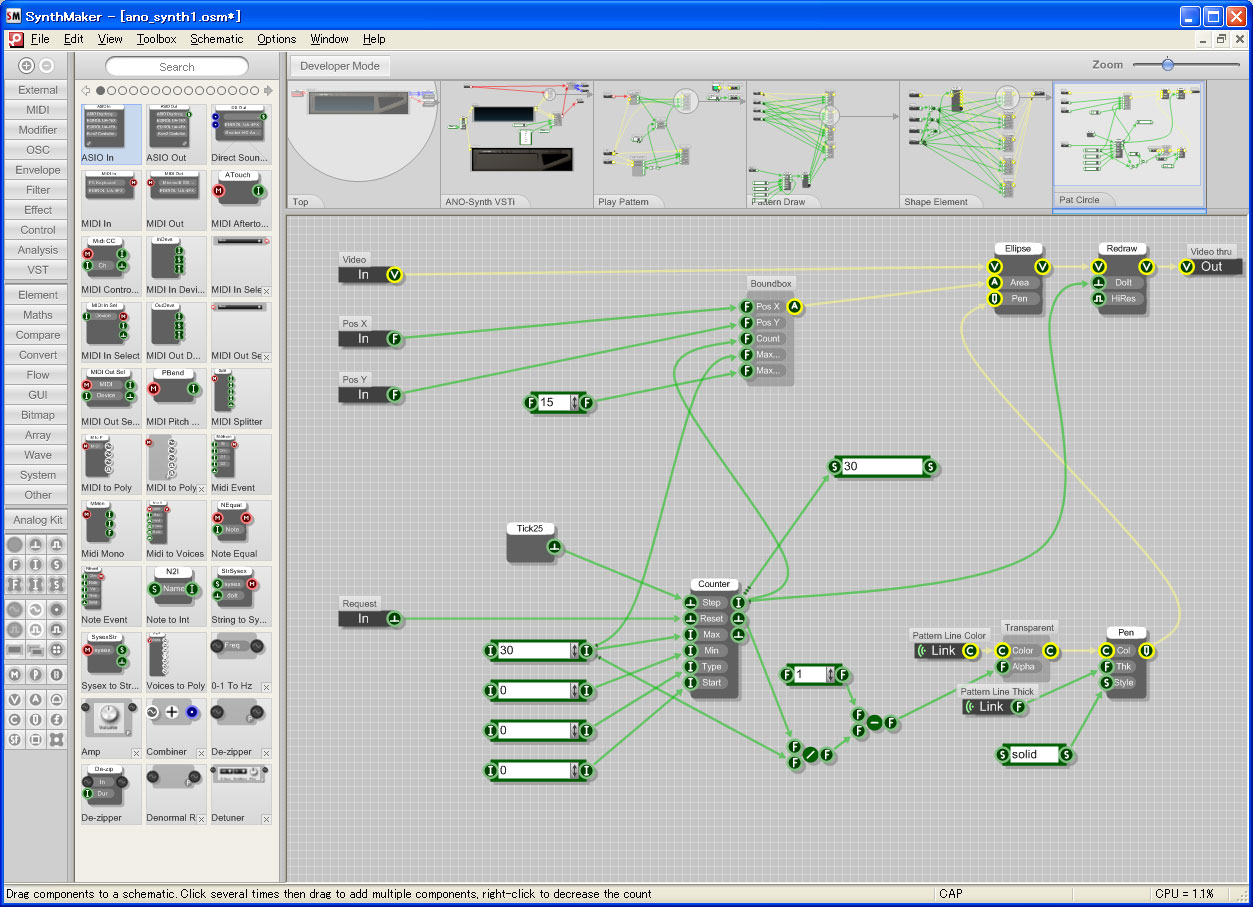1253x907 pixels.
Task: Select the C color connector filter icon
Action: click(x=15, y=720)
